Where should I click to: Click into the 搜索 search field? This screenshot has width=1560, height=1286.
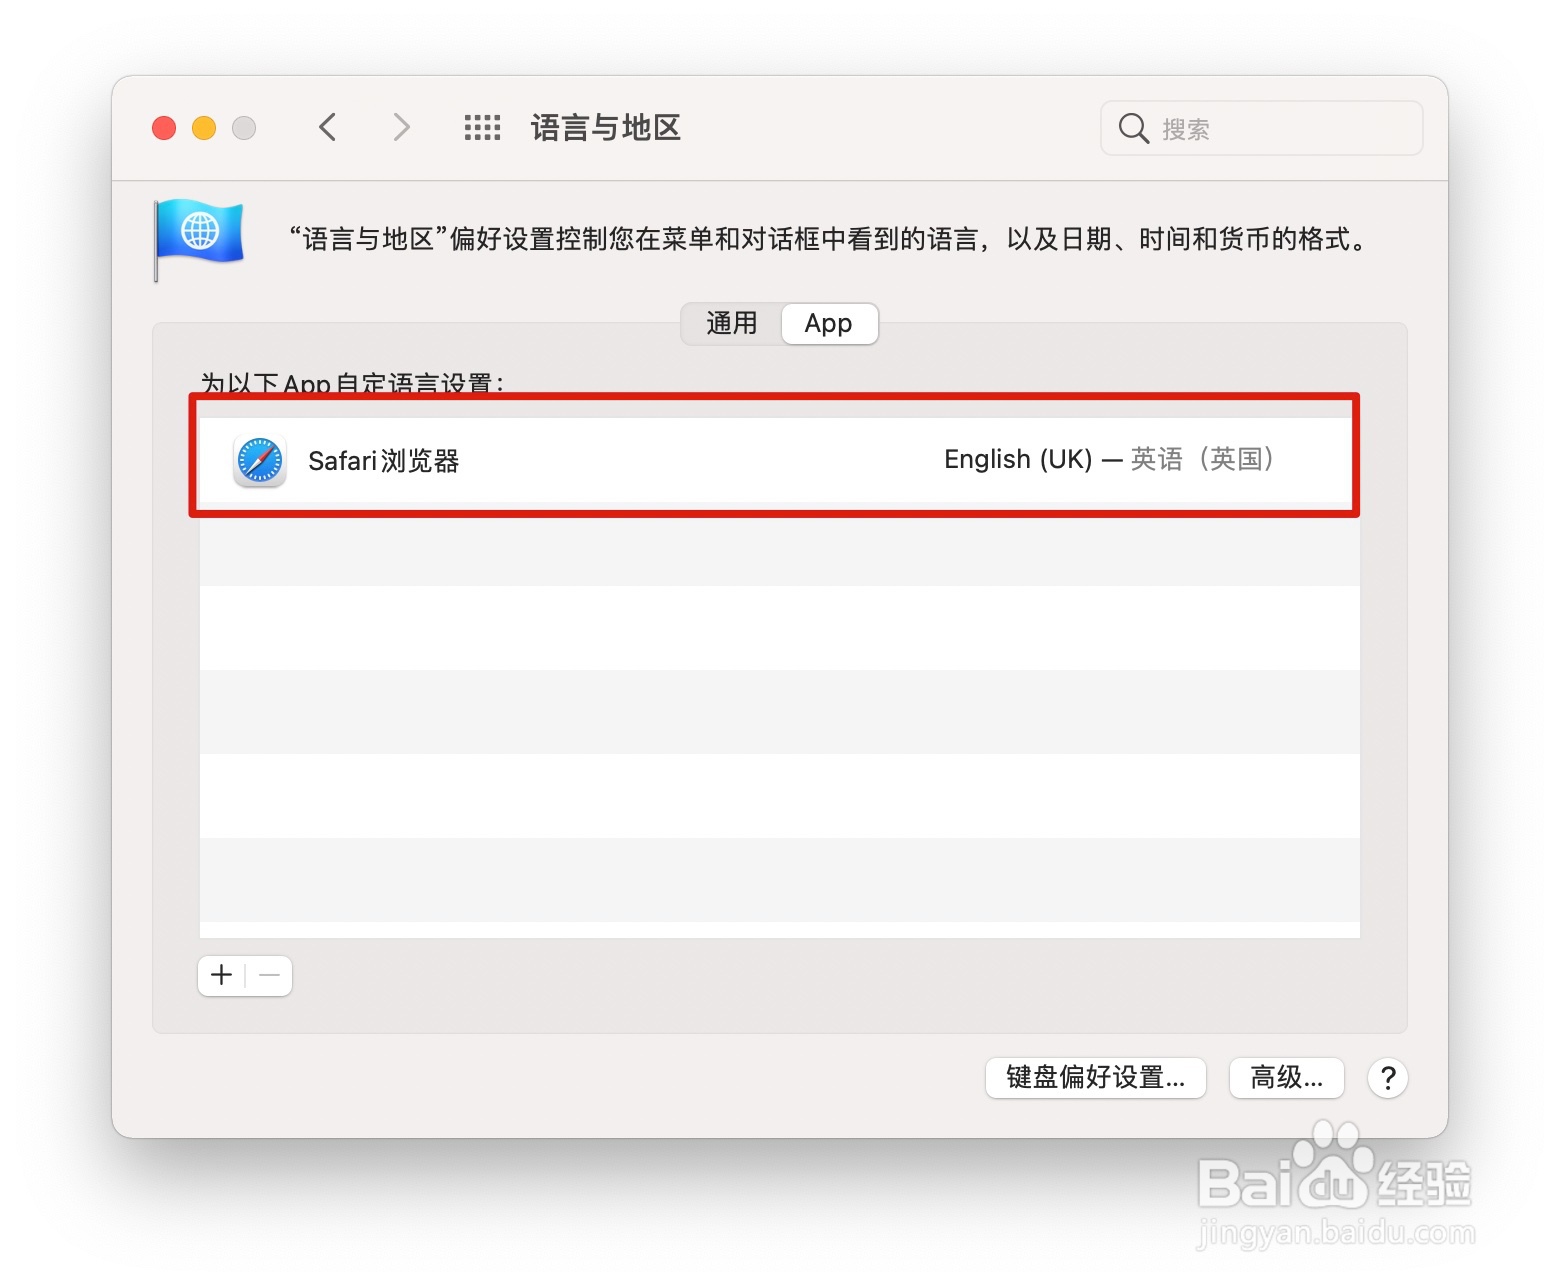click(1262, 128)
